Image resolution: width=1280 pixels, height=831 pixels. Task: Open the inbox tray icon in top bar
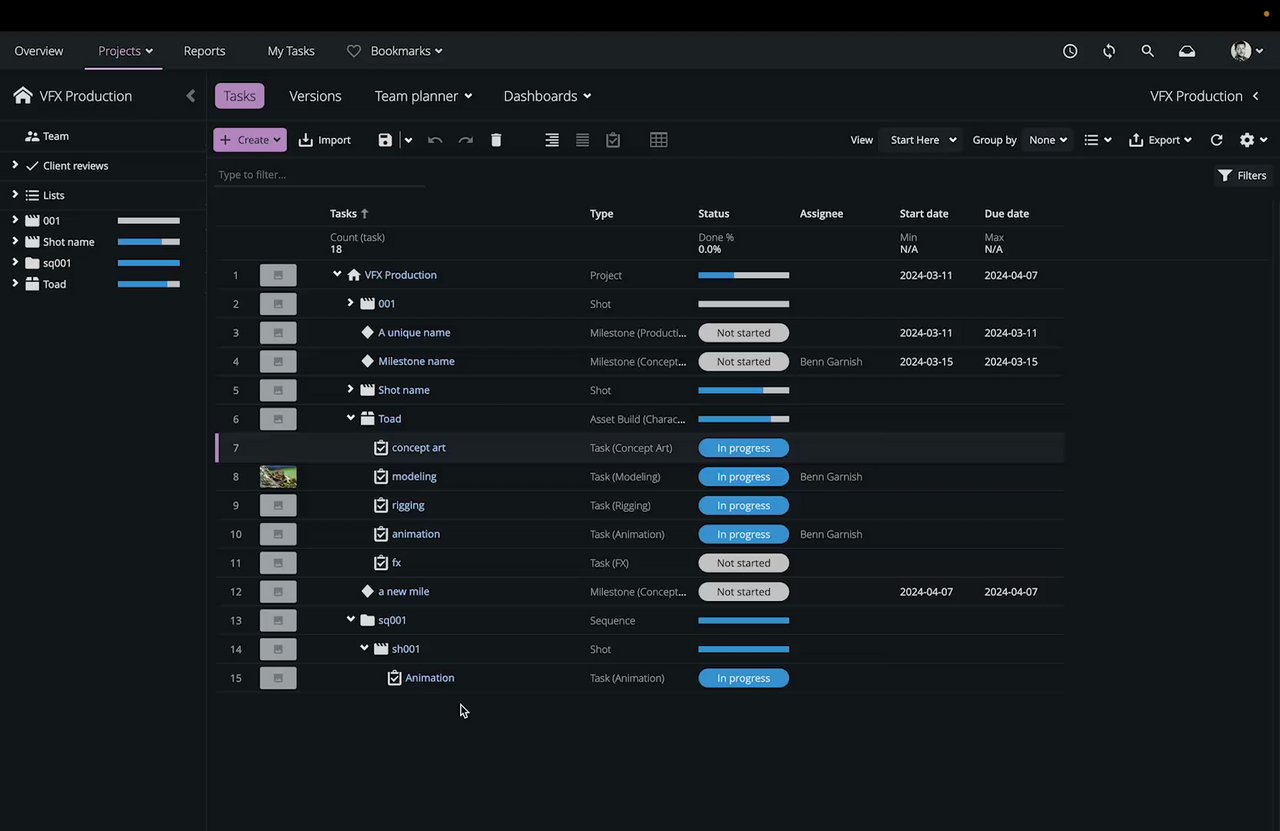coord(1187,51)
